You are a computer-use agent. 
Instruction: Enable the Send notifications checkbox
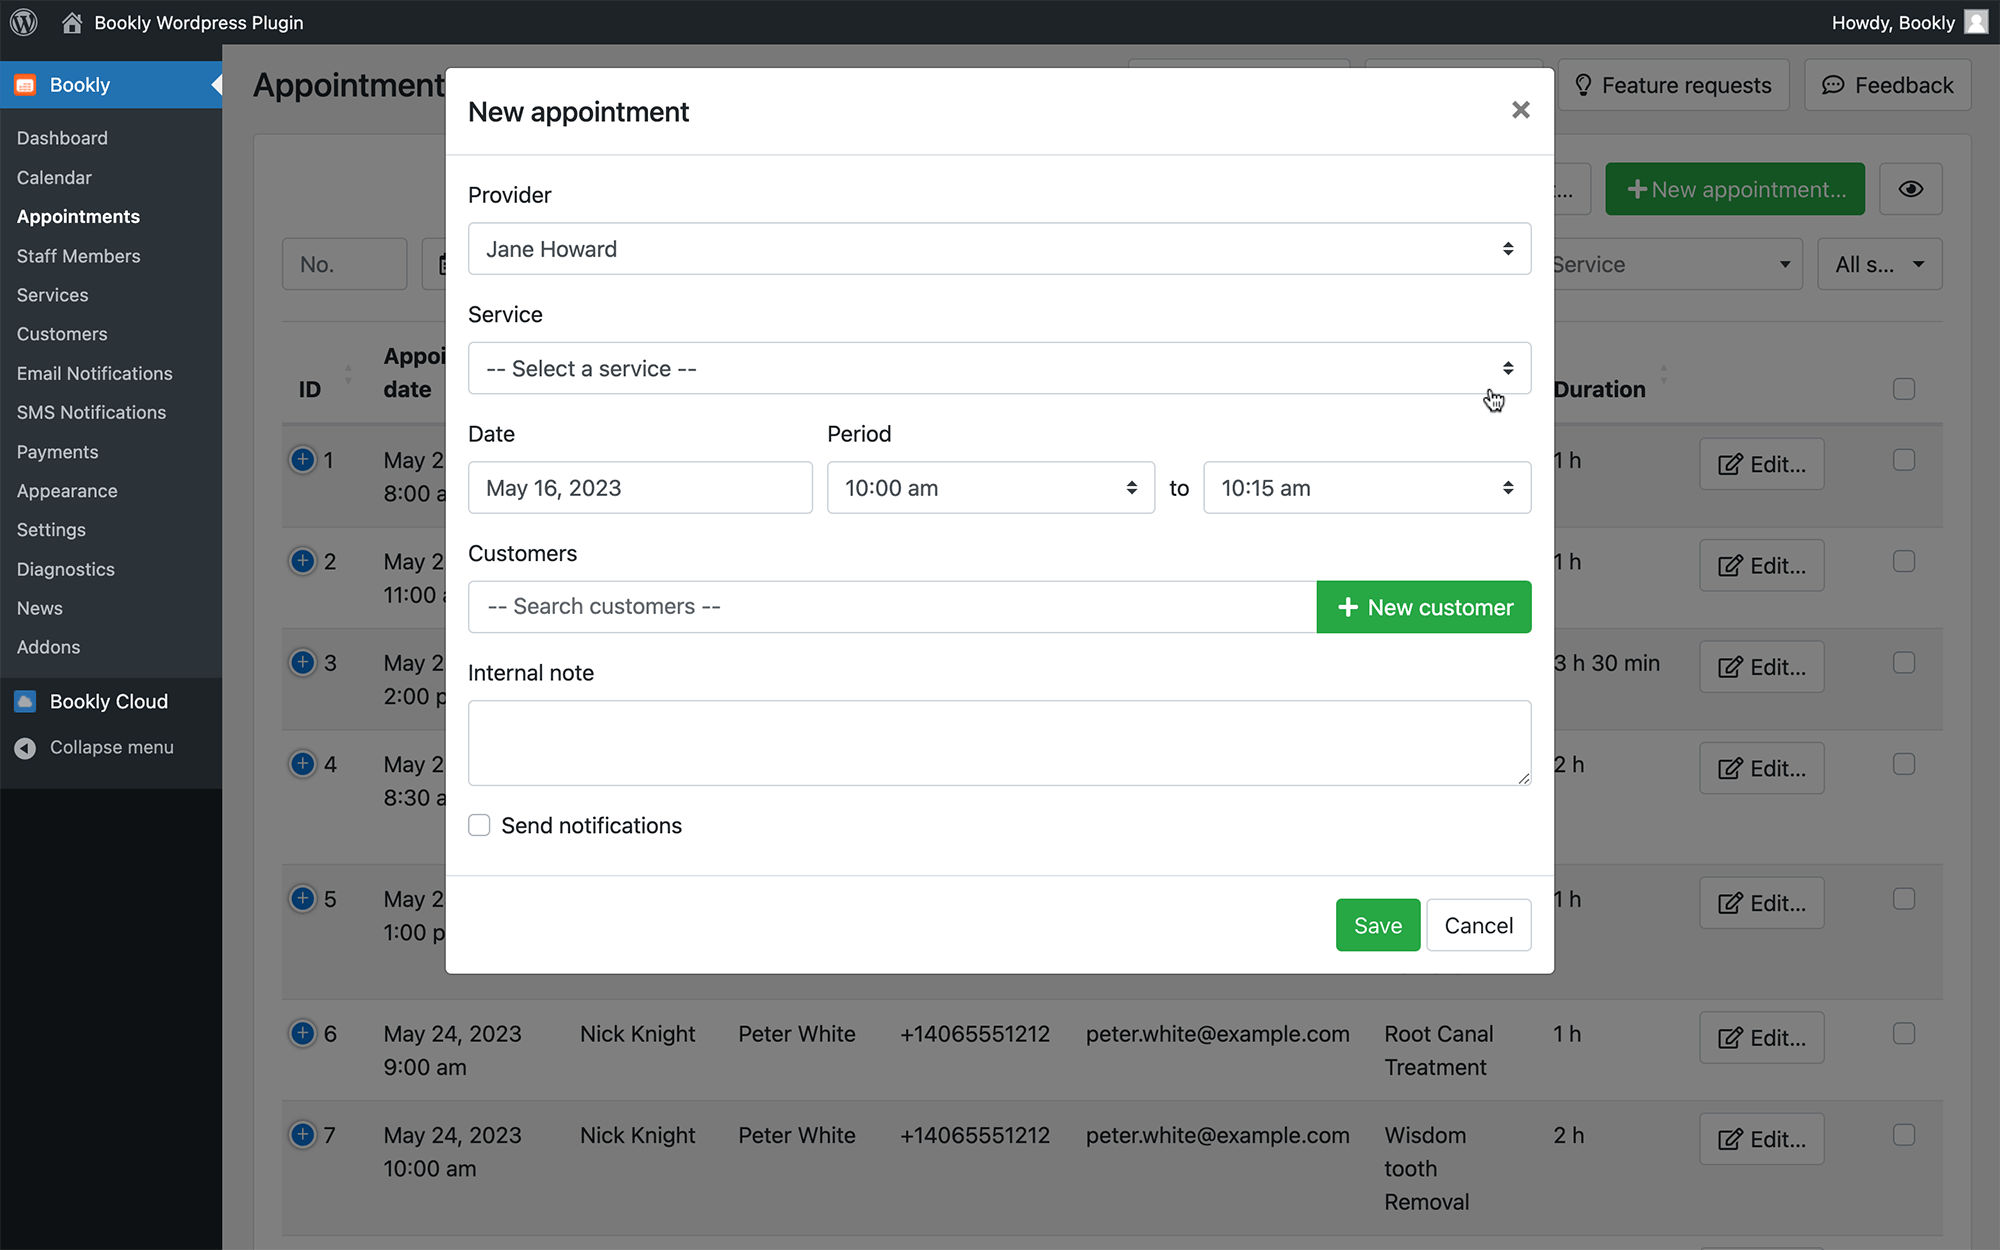(x=479, y=825)
